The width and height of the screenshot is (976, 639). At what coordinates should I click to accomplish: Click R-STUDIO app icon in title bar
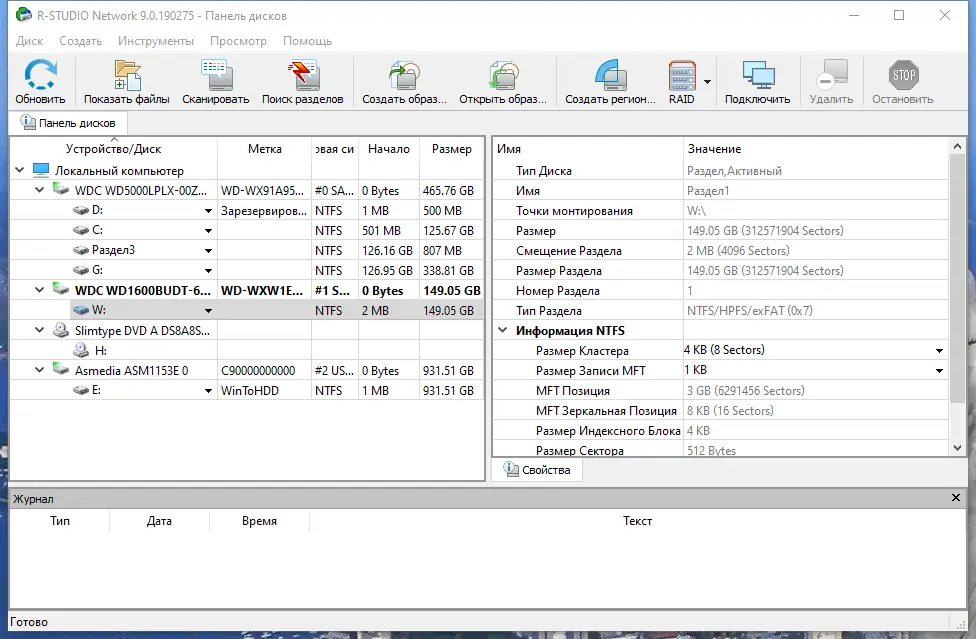click(24, 14)
